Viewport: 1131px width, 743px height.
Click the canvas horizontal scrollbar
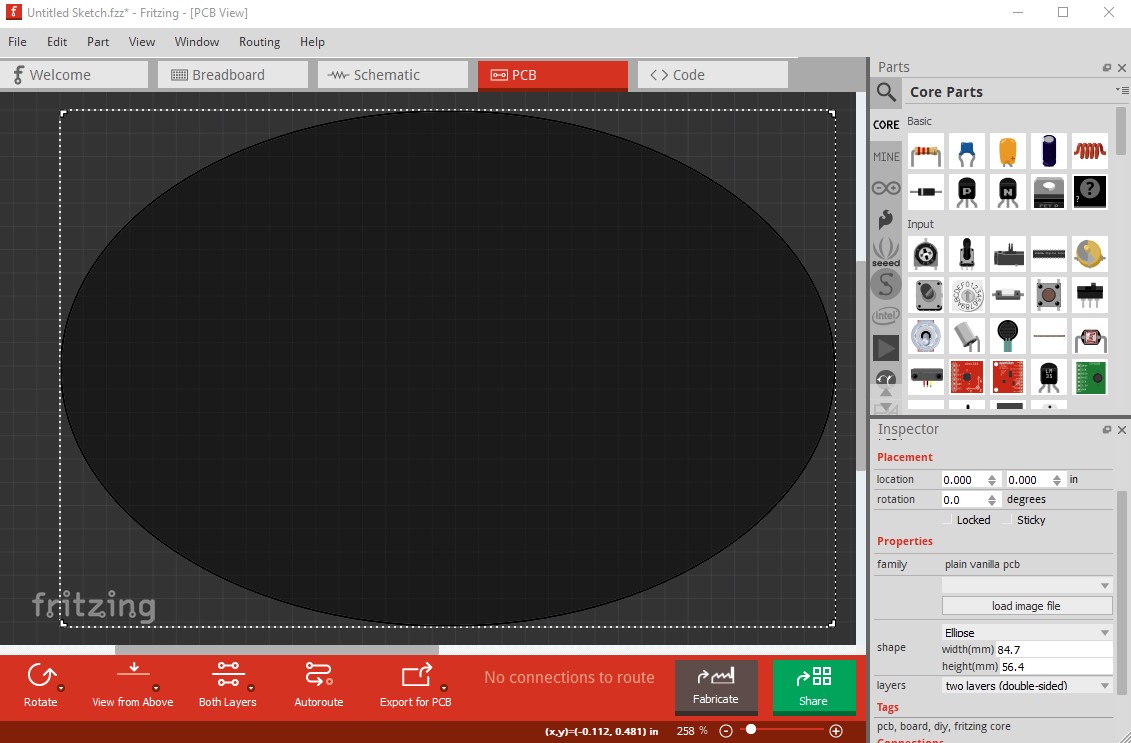tap(277, 650)
